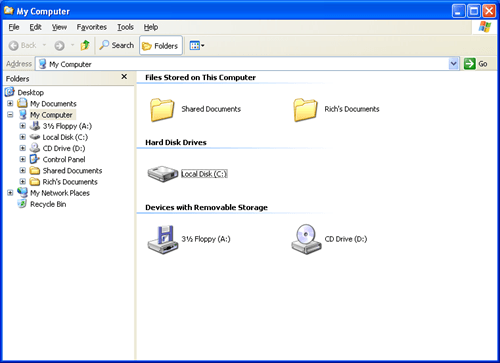Close the My Computer window
The image size is (500, 363).
coord(489,11)
